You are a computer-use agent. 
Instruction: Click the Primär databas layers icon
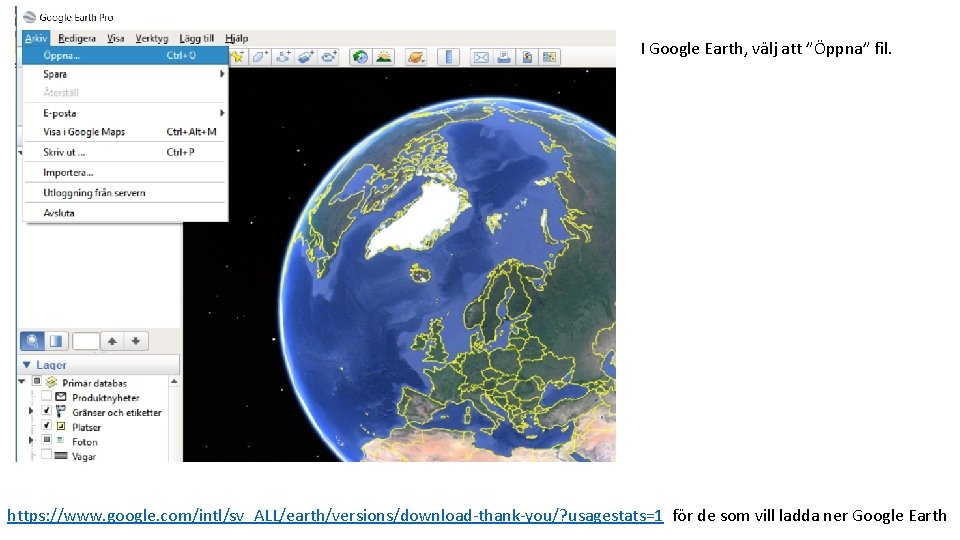click(x=51, y=382)
